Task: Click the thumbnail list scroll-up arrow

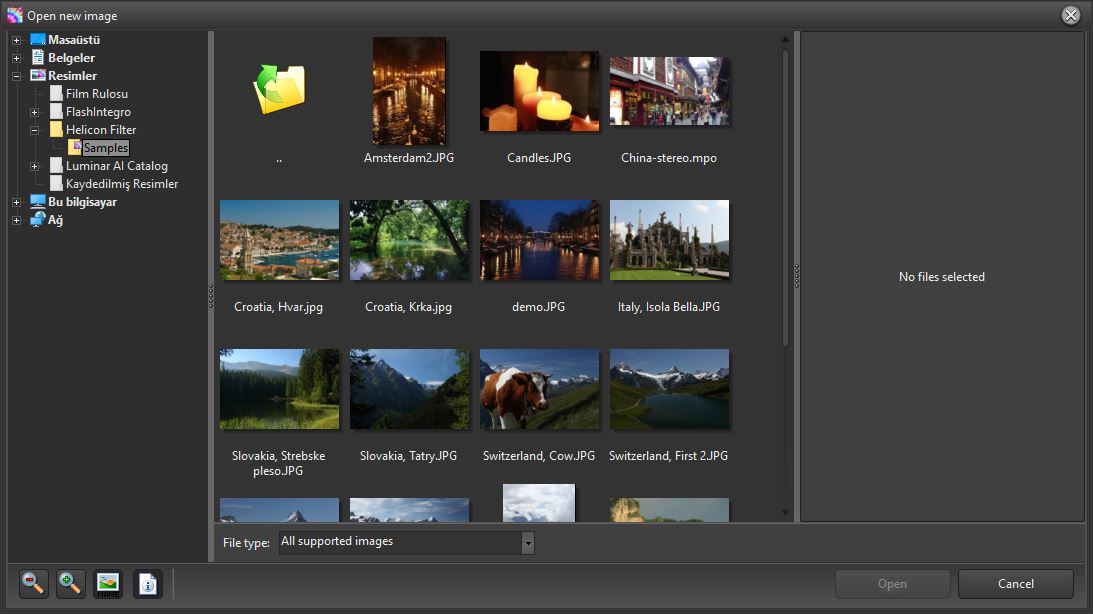Action: tap(786, 40)
